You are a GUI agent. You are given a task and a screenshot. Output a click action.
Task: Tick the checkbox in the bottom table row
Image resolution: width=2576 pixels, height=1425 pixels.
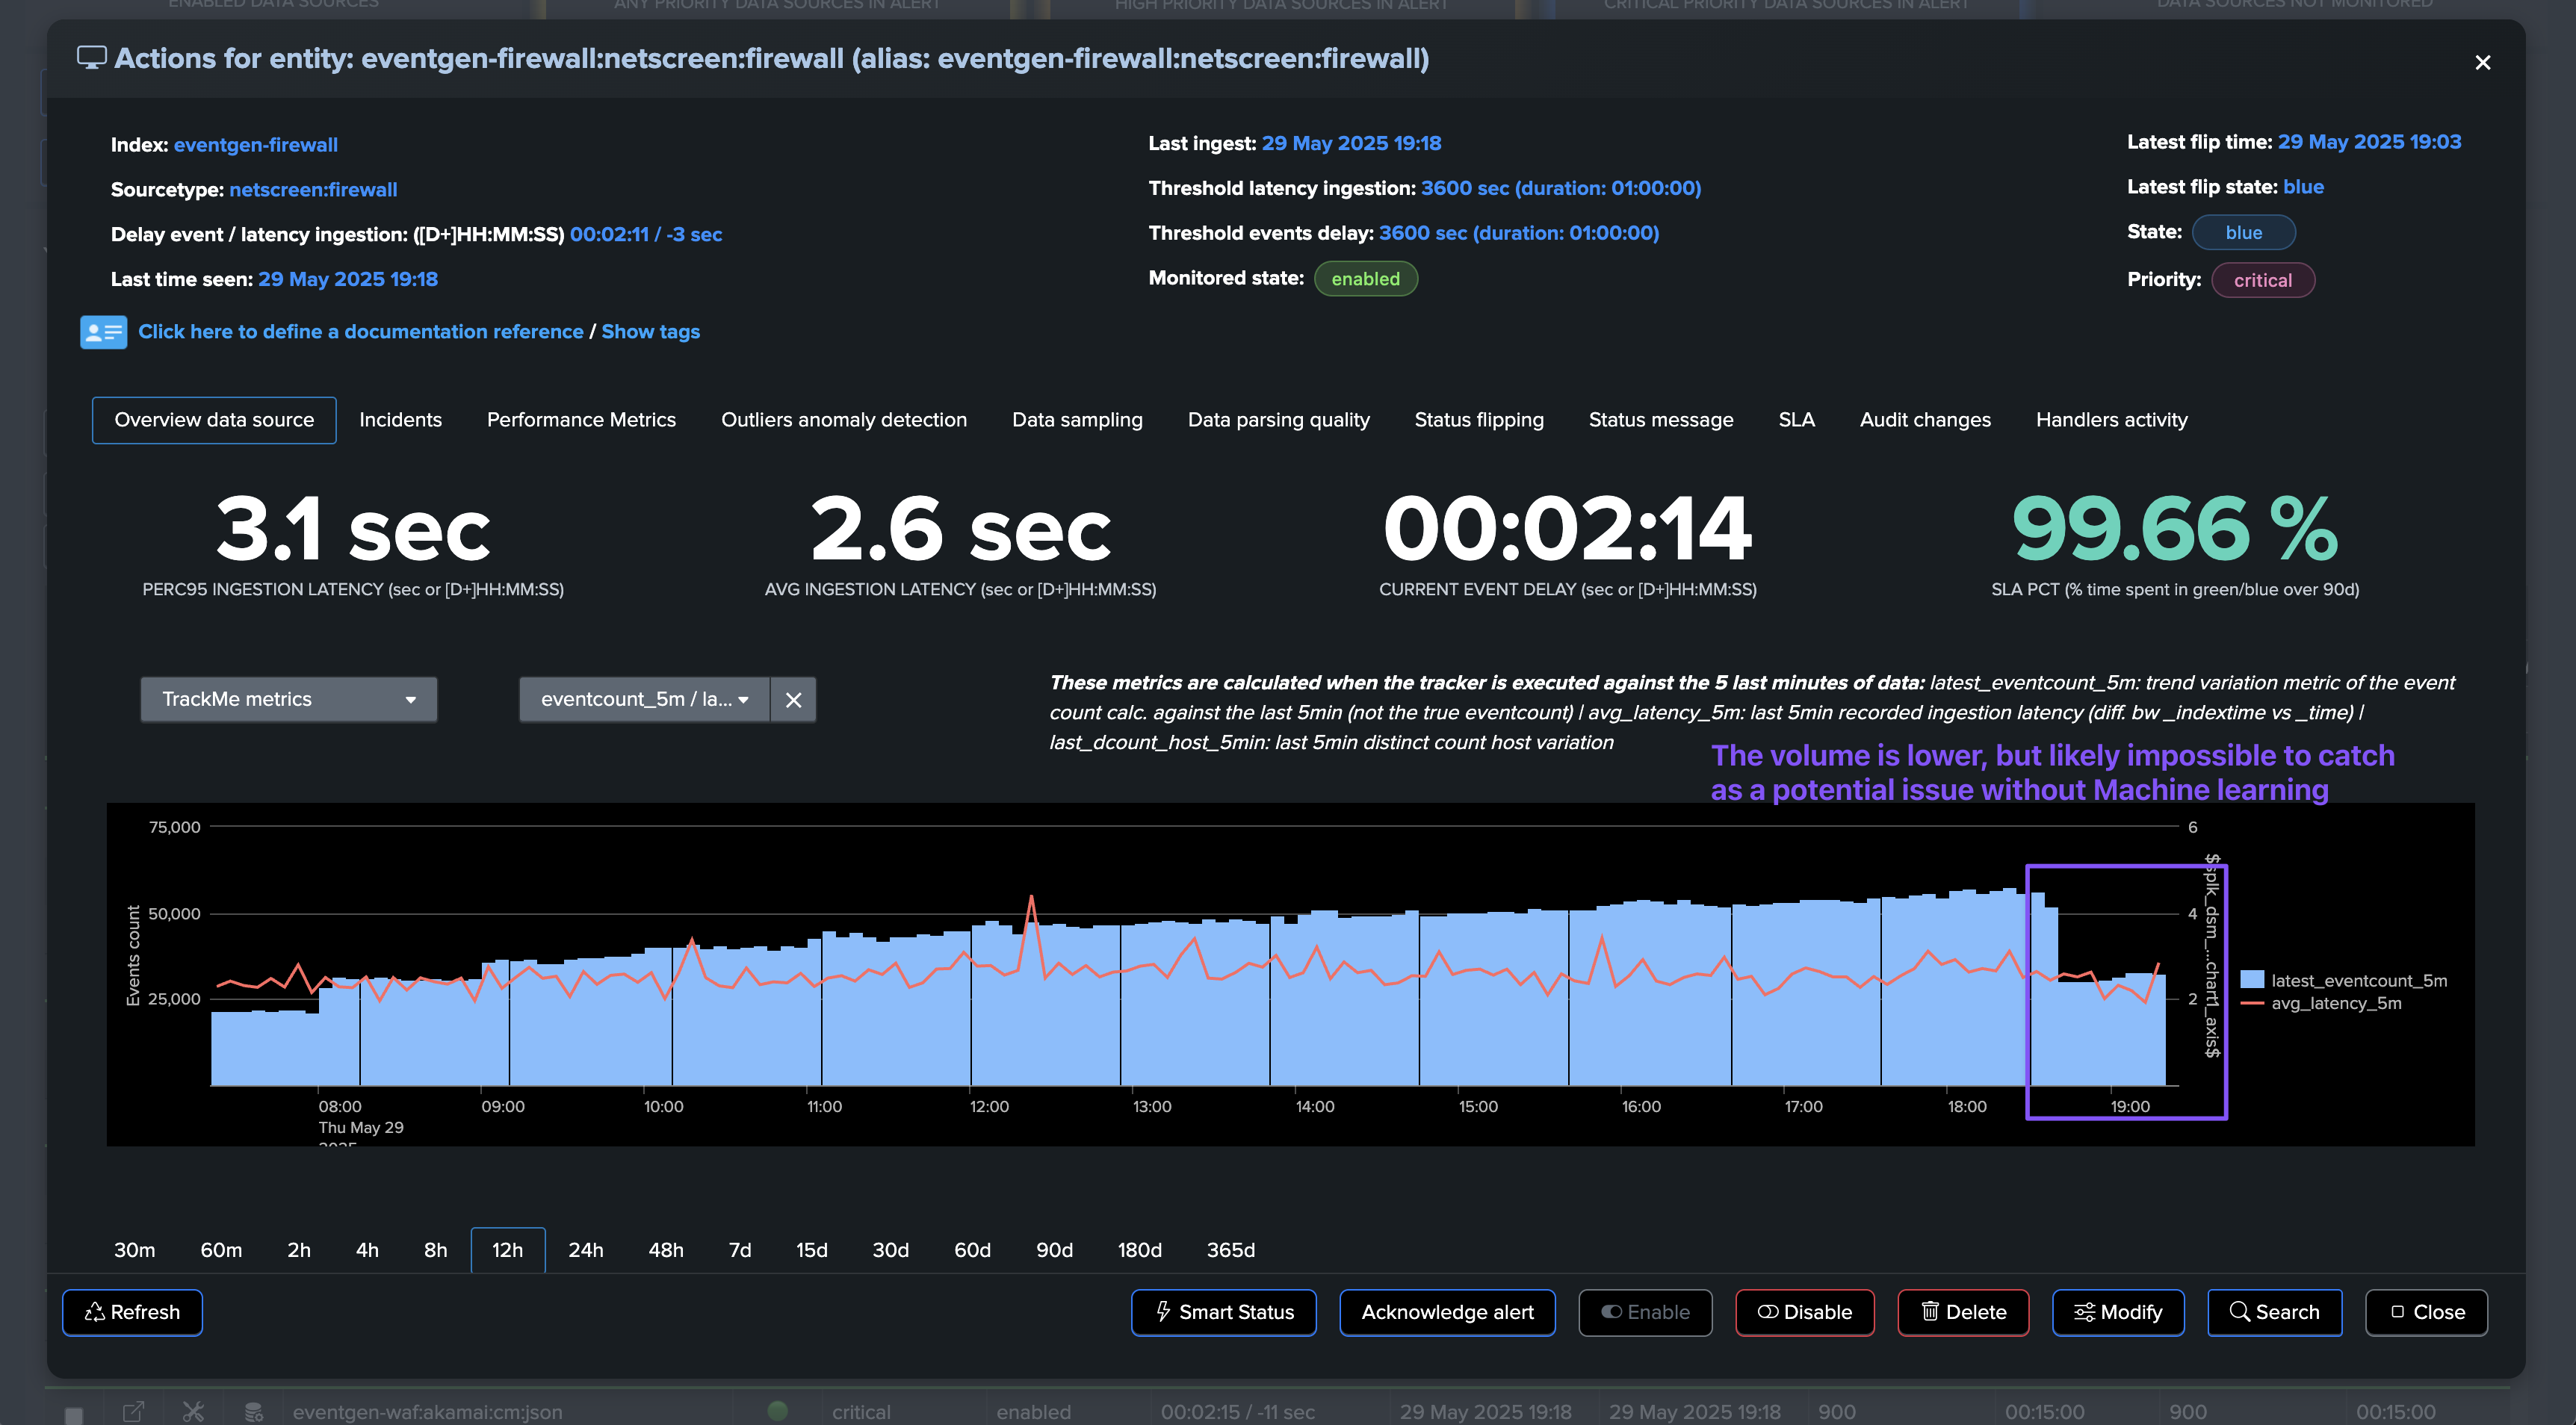point(74,1413)
